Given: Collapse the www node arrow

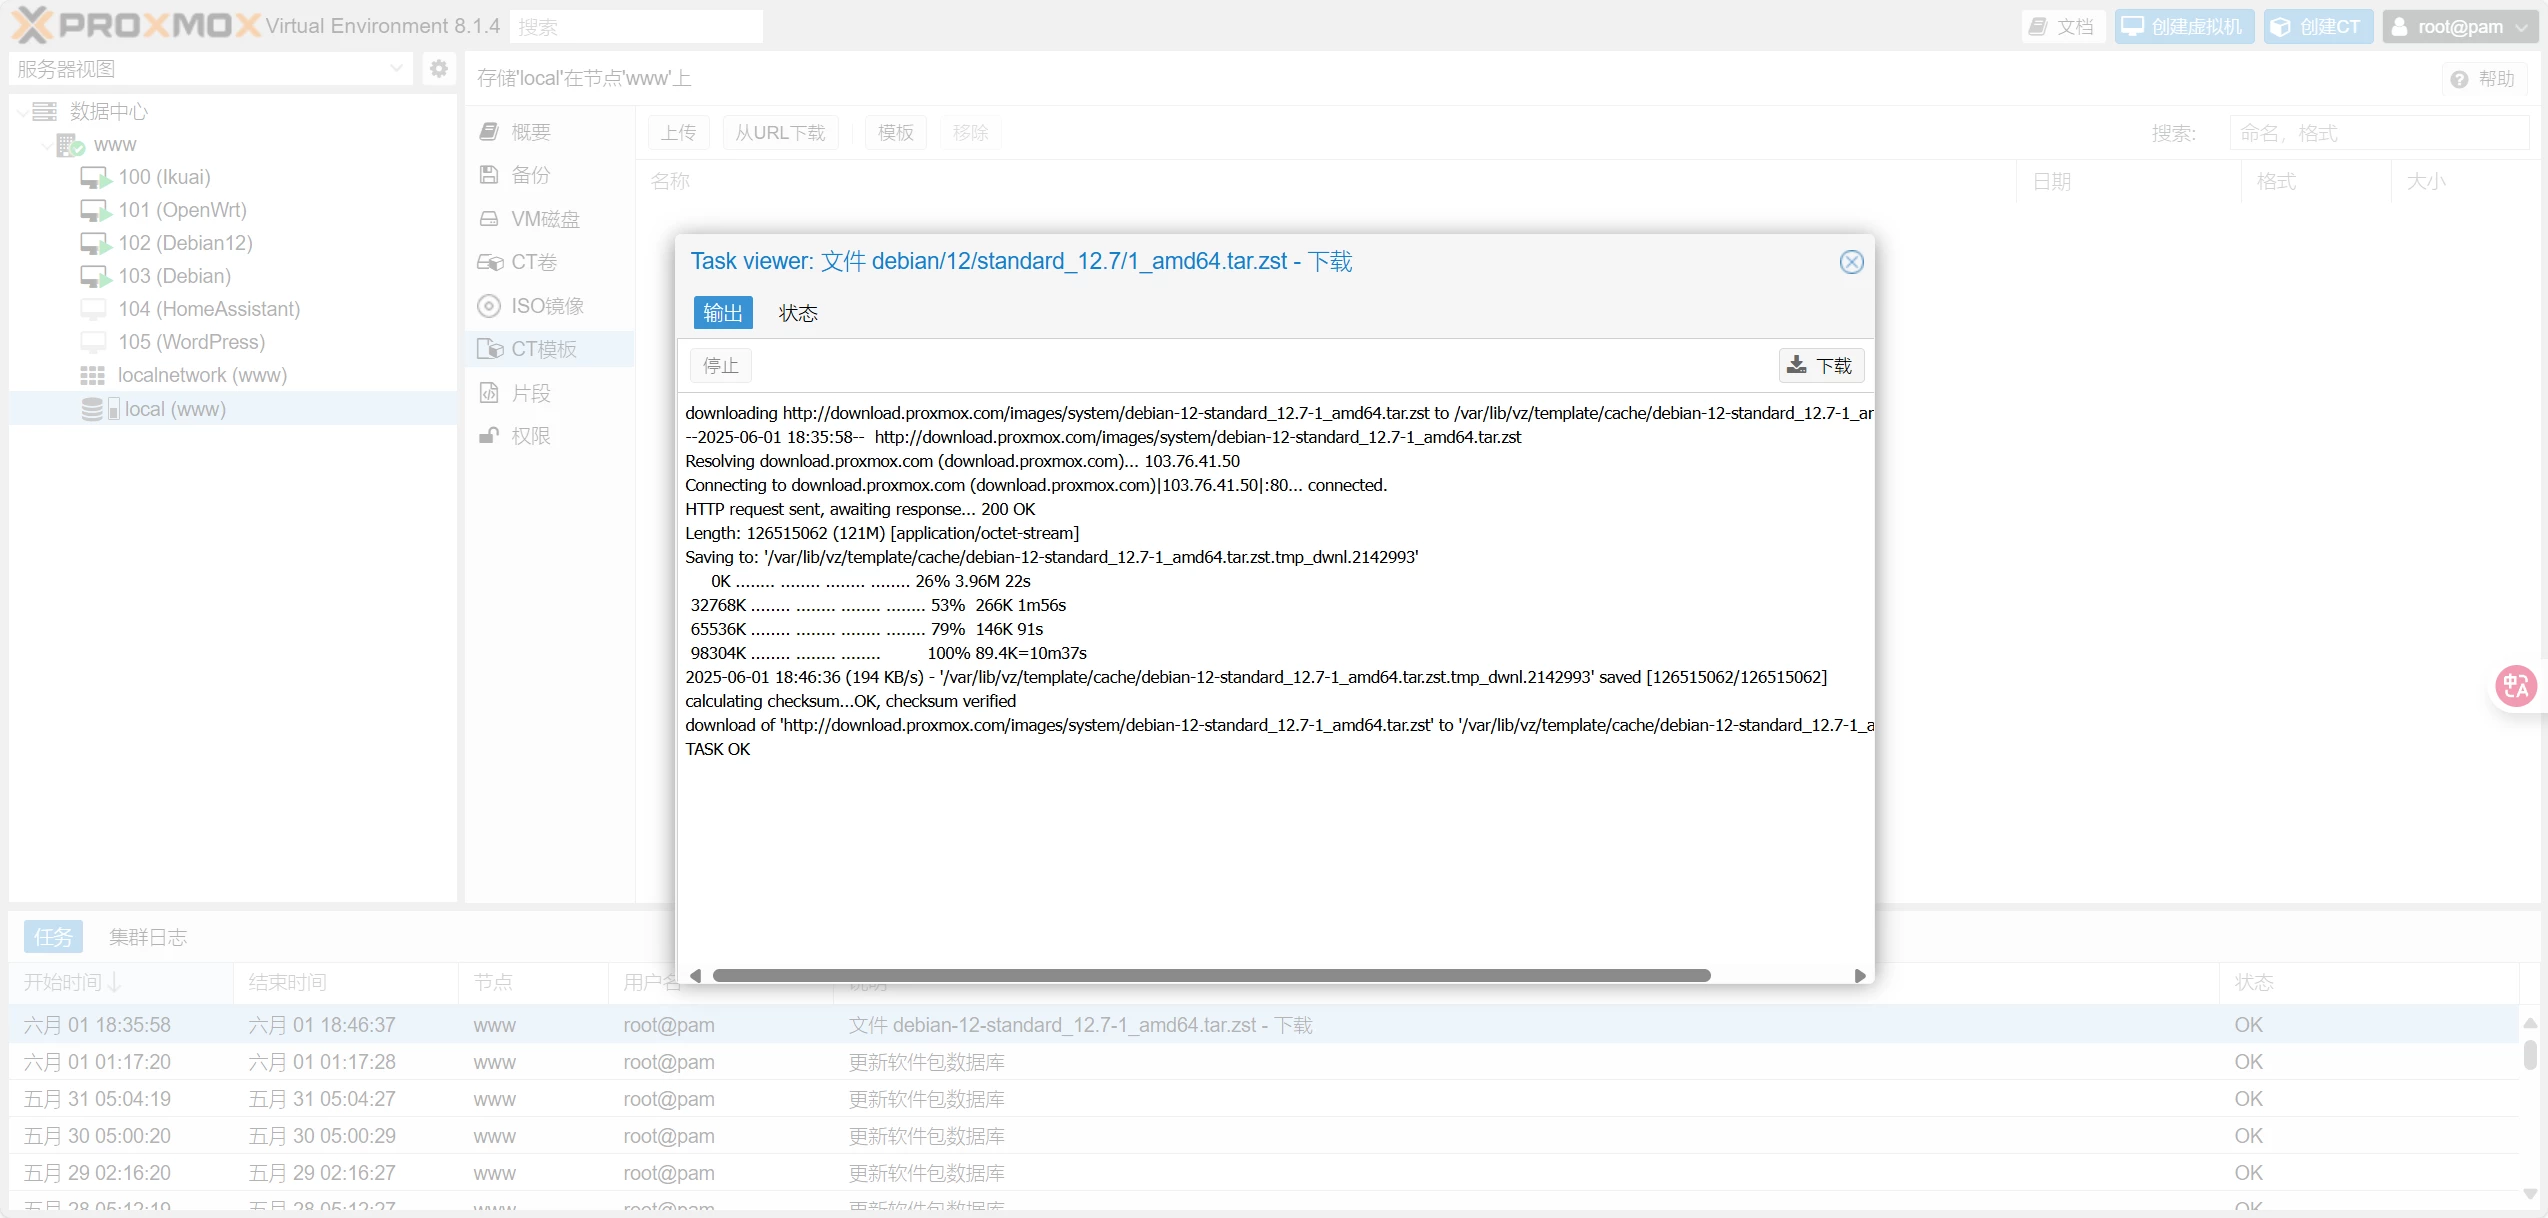Looking at the screenshot, I should coord(47,146).
